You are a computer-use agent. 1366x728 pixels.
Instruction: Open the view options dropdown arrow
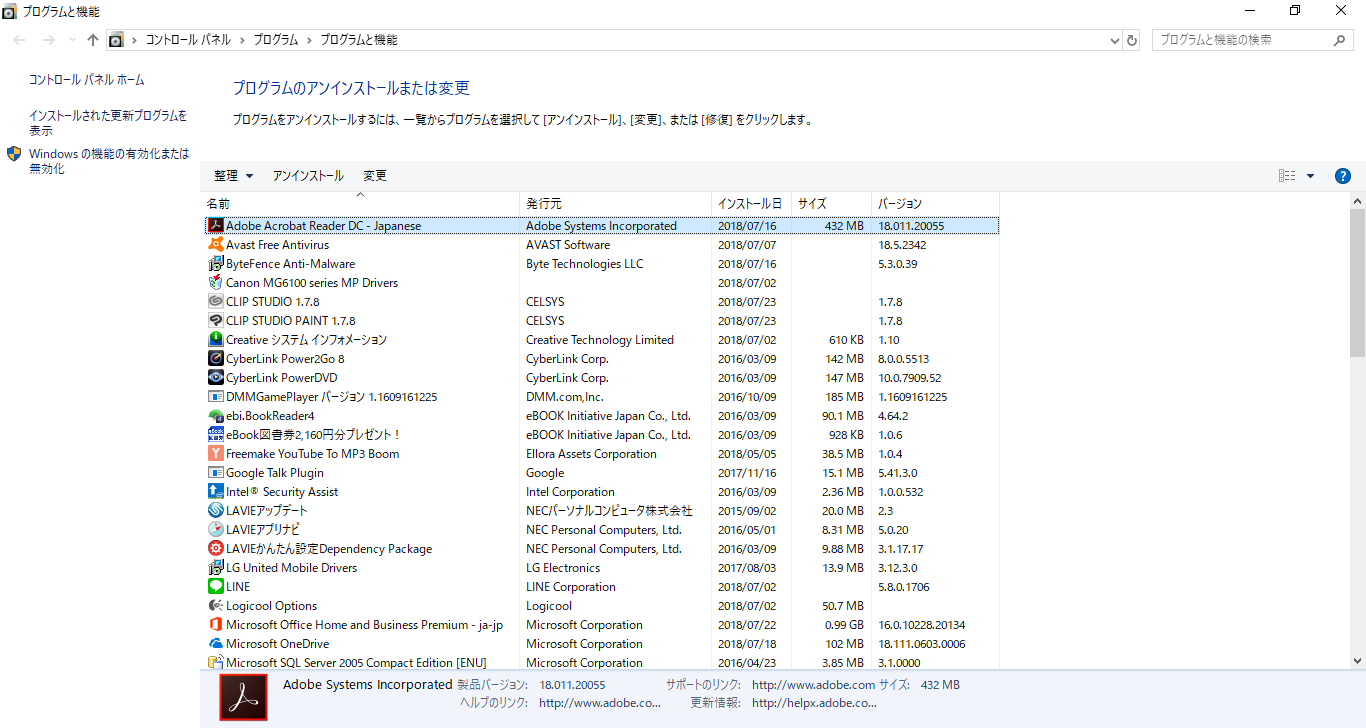pyautogui.click(x=1310, y=176)
